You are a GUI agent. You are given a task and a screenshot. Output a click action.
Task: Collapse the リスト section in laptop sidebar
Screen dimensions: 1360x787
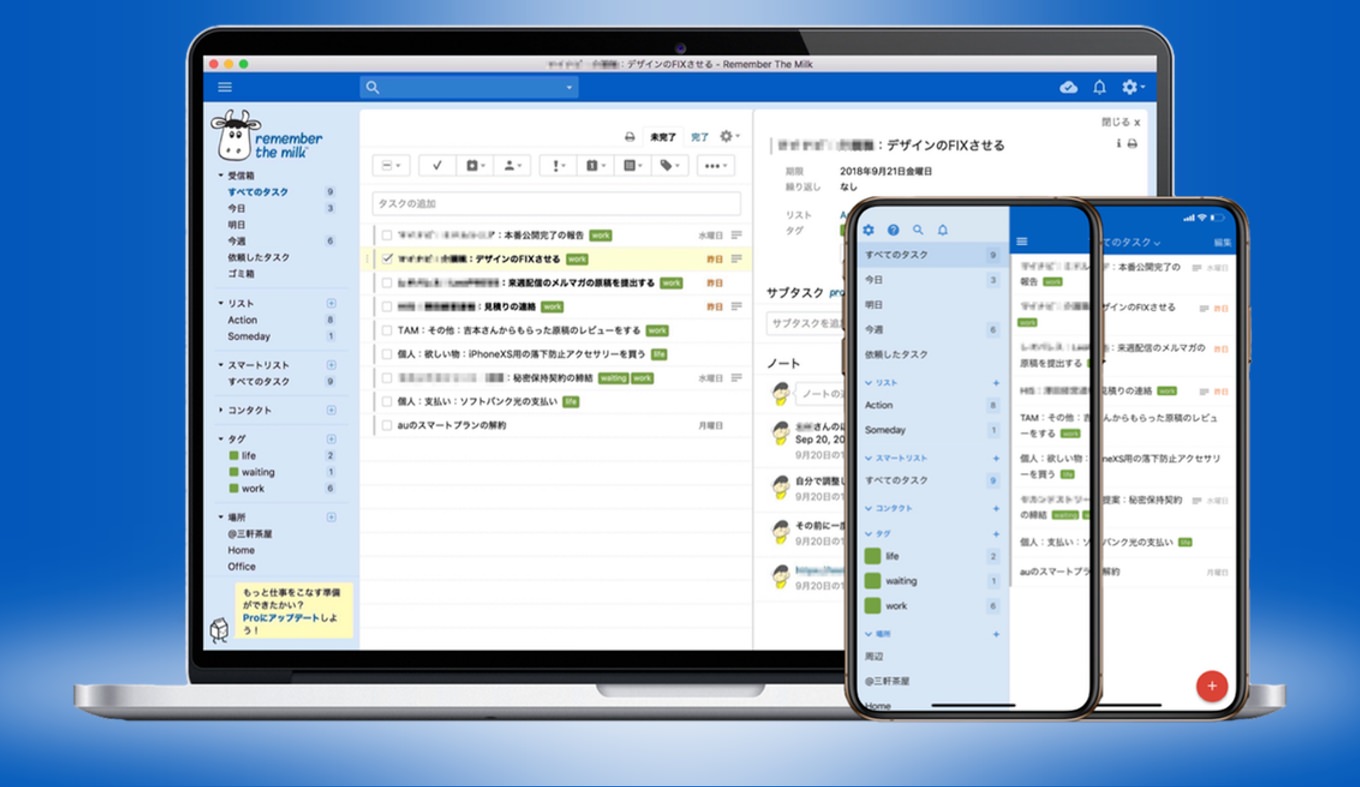click(221, 303)
